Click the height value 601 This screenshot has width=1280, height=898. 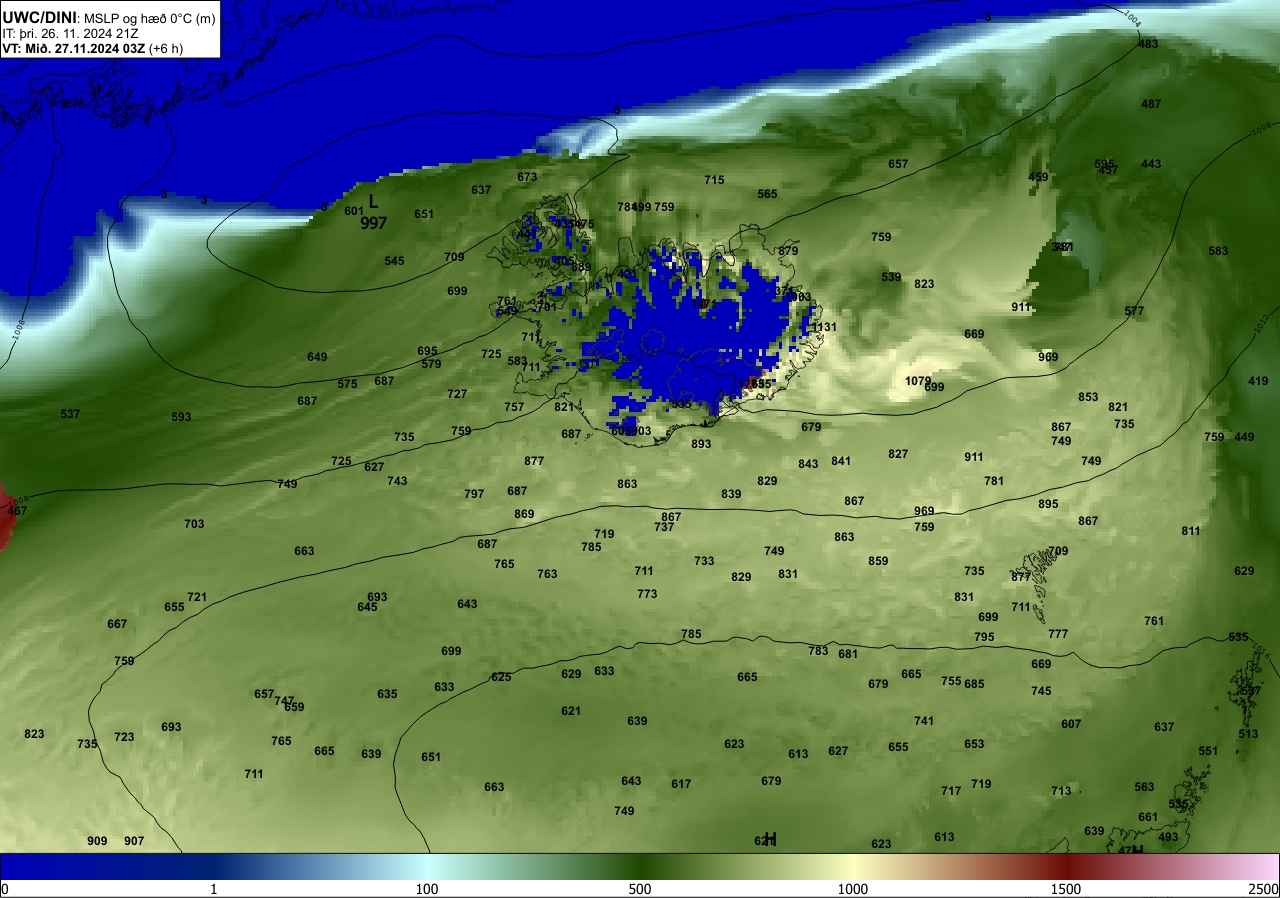pyautogui.click(x=354, y=211)
